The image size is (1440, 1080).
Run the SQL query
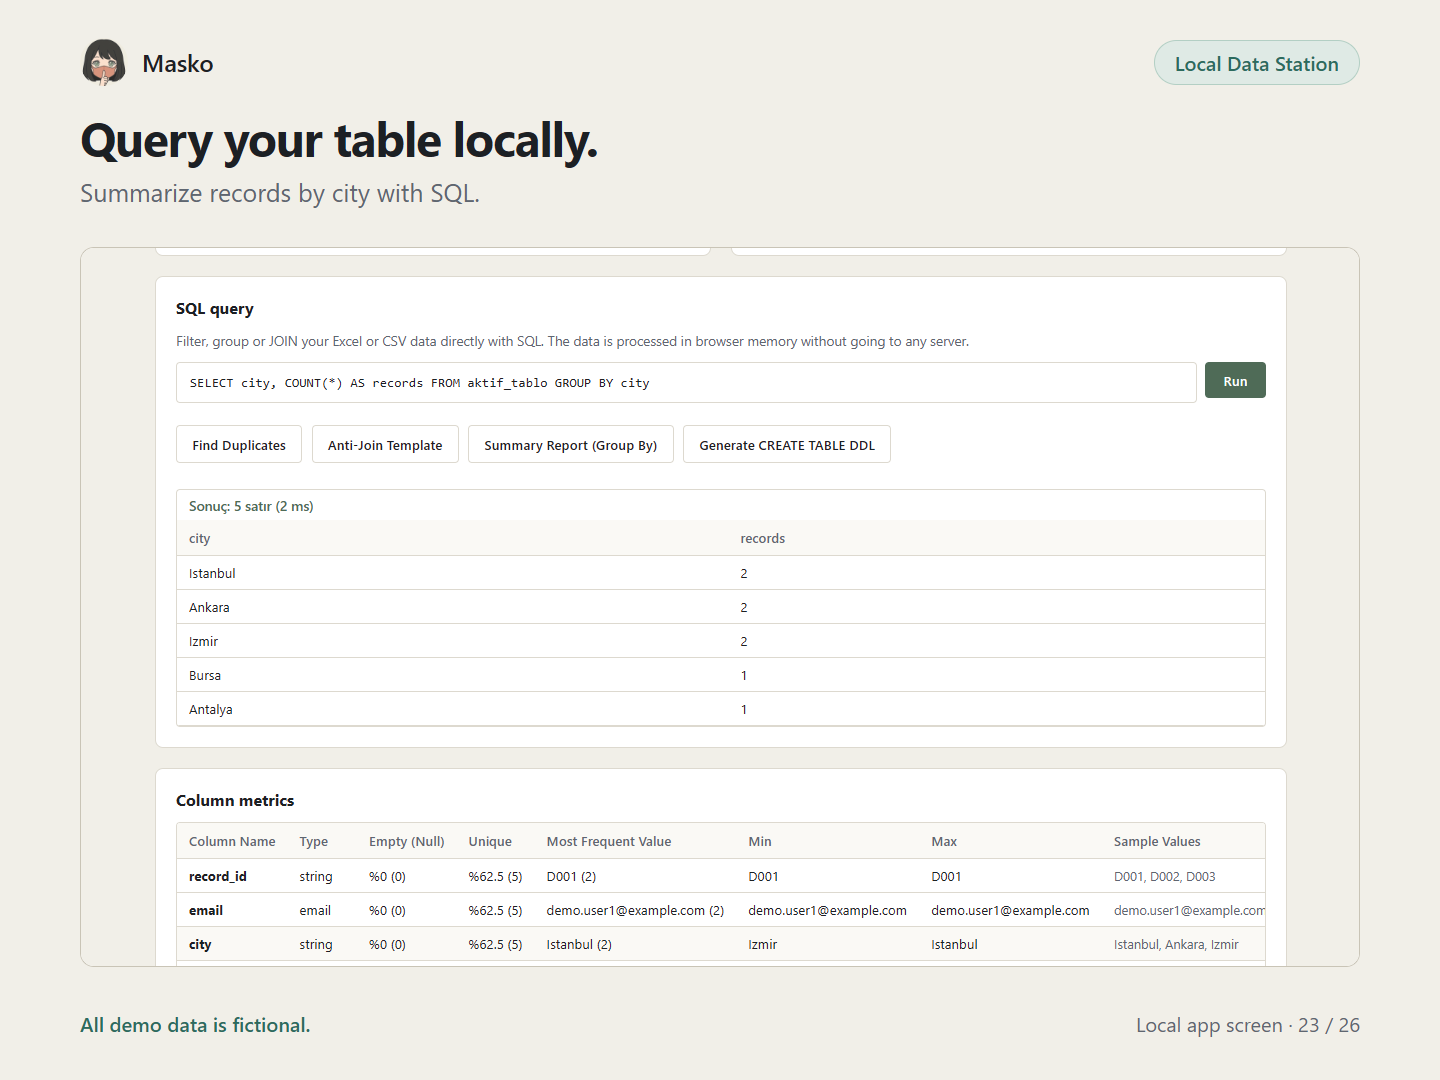(x=1235, y=380)
